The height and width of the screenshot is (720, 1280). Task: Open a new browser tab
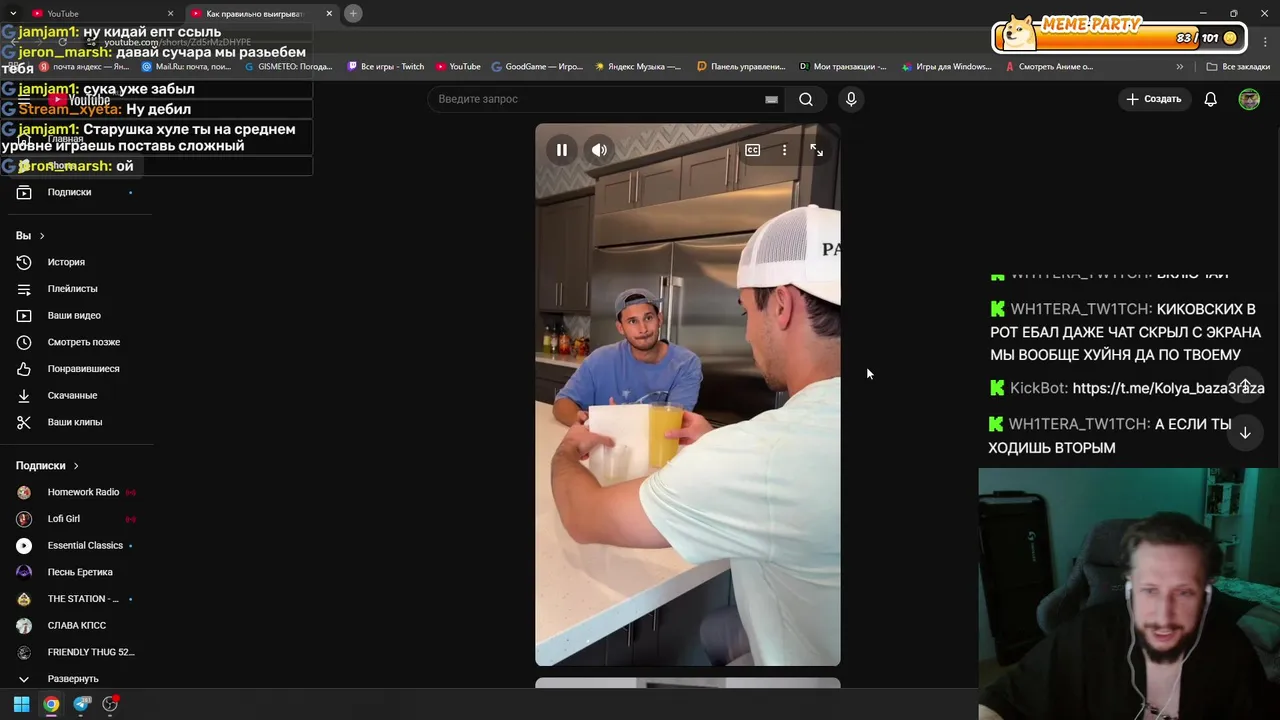(x=353, y=13)
